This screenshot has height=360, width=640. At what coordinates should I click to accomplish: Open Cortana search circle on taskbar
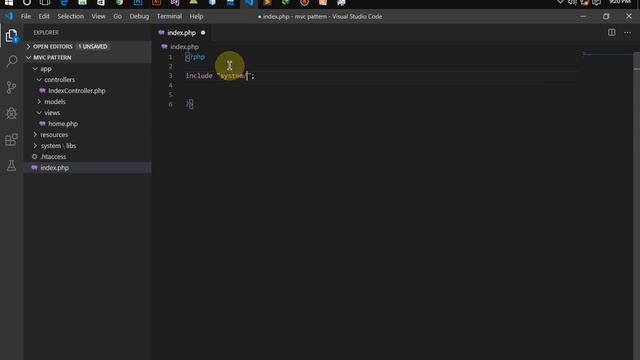(27, 2)
